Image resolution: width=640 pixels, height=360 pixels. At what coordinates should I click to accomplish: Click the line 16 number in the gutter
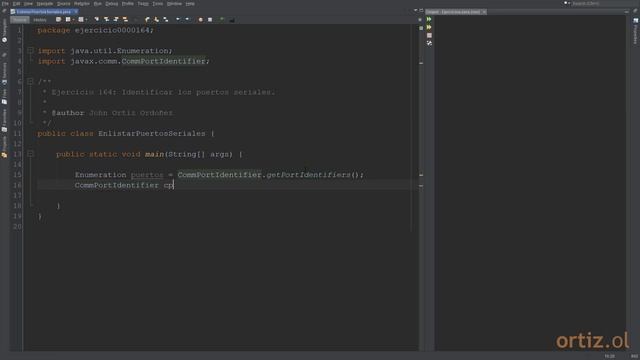[x=18, y=185]
